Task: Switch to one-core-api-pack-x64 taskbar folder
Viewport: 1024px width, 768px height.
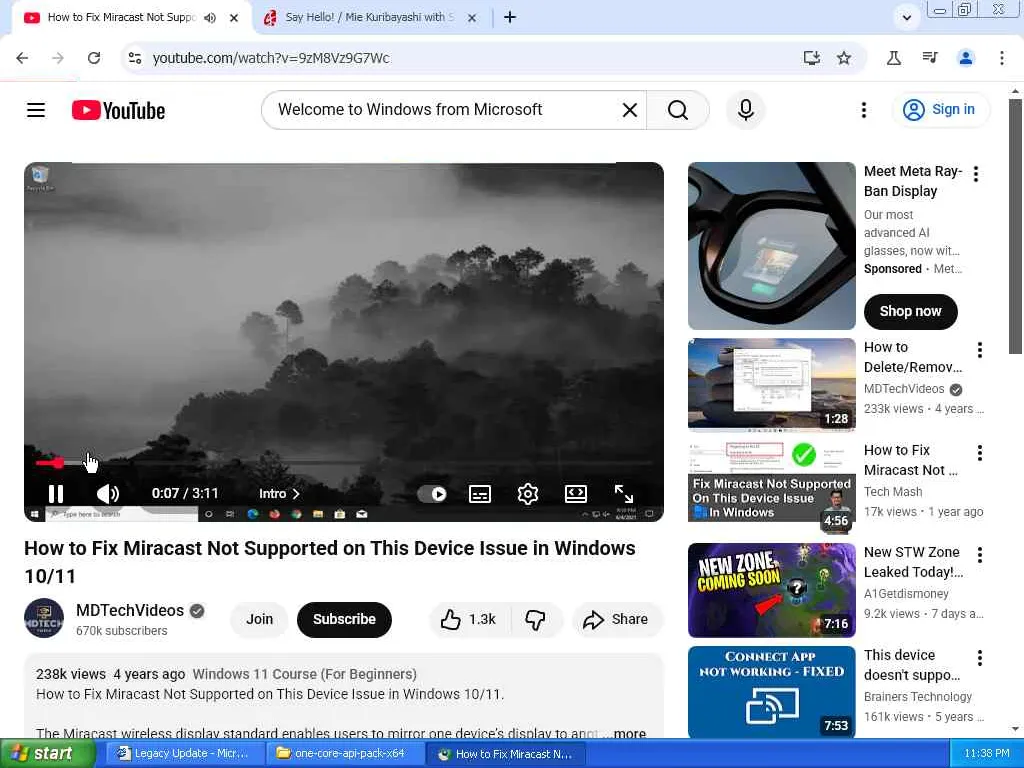Action: (x=346, y=754)
